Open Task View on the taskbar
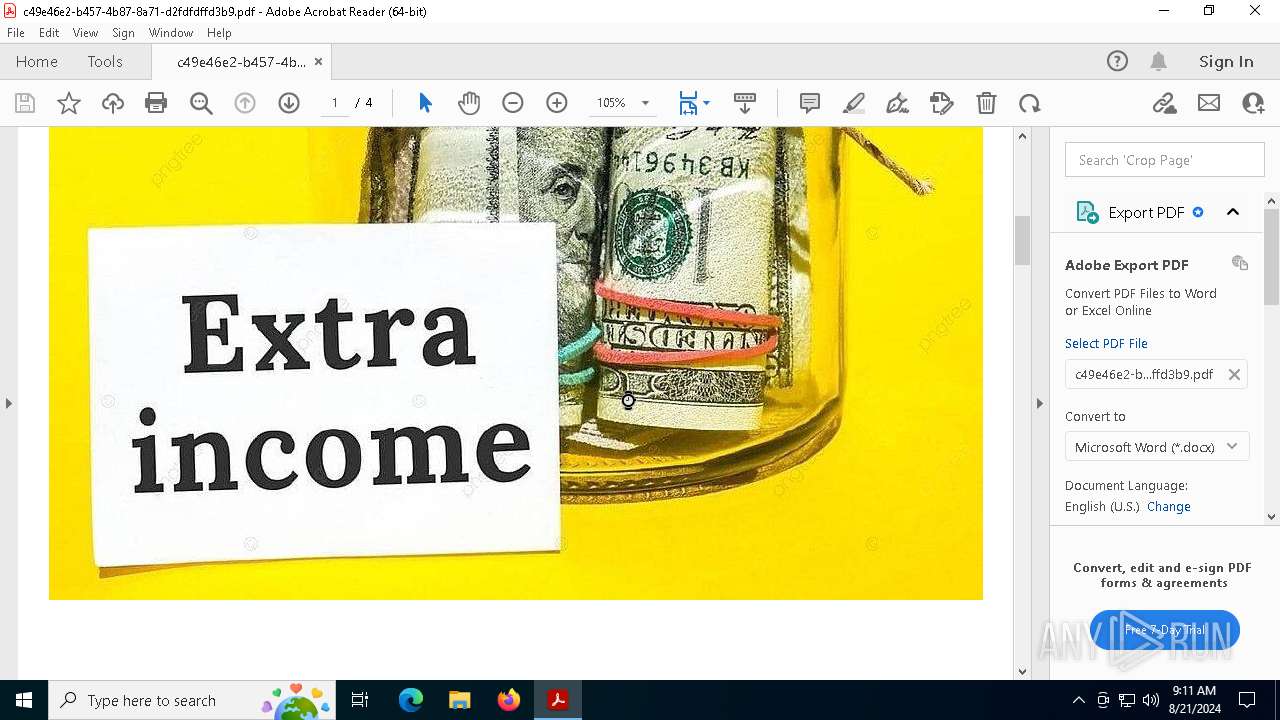The height and width of the screenshot is (720, 1280). [360, 700]
